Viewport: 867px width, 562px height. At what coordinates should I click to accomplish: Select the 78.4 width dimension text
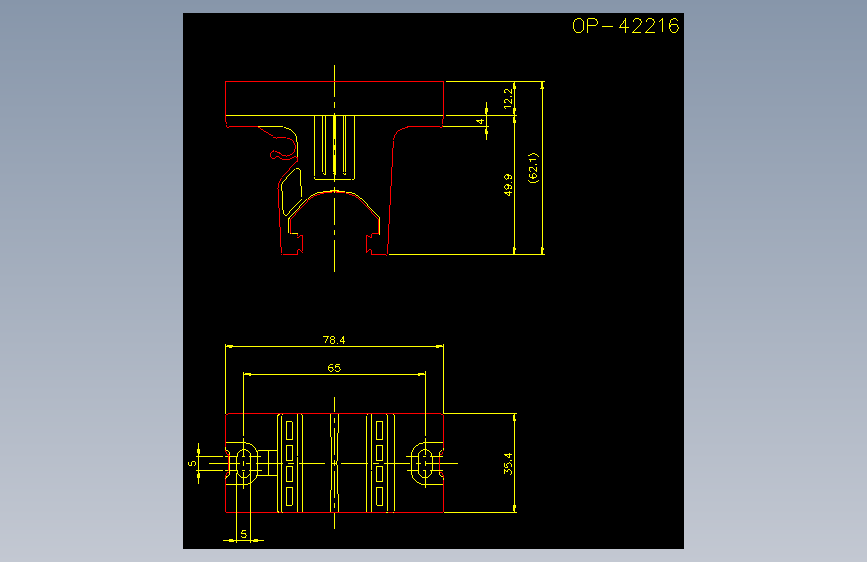pos(334,340)
